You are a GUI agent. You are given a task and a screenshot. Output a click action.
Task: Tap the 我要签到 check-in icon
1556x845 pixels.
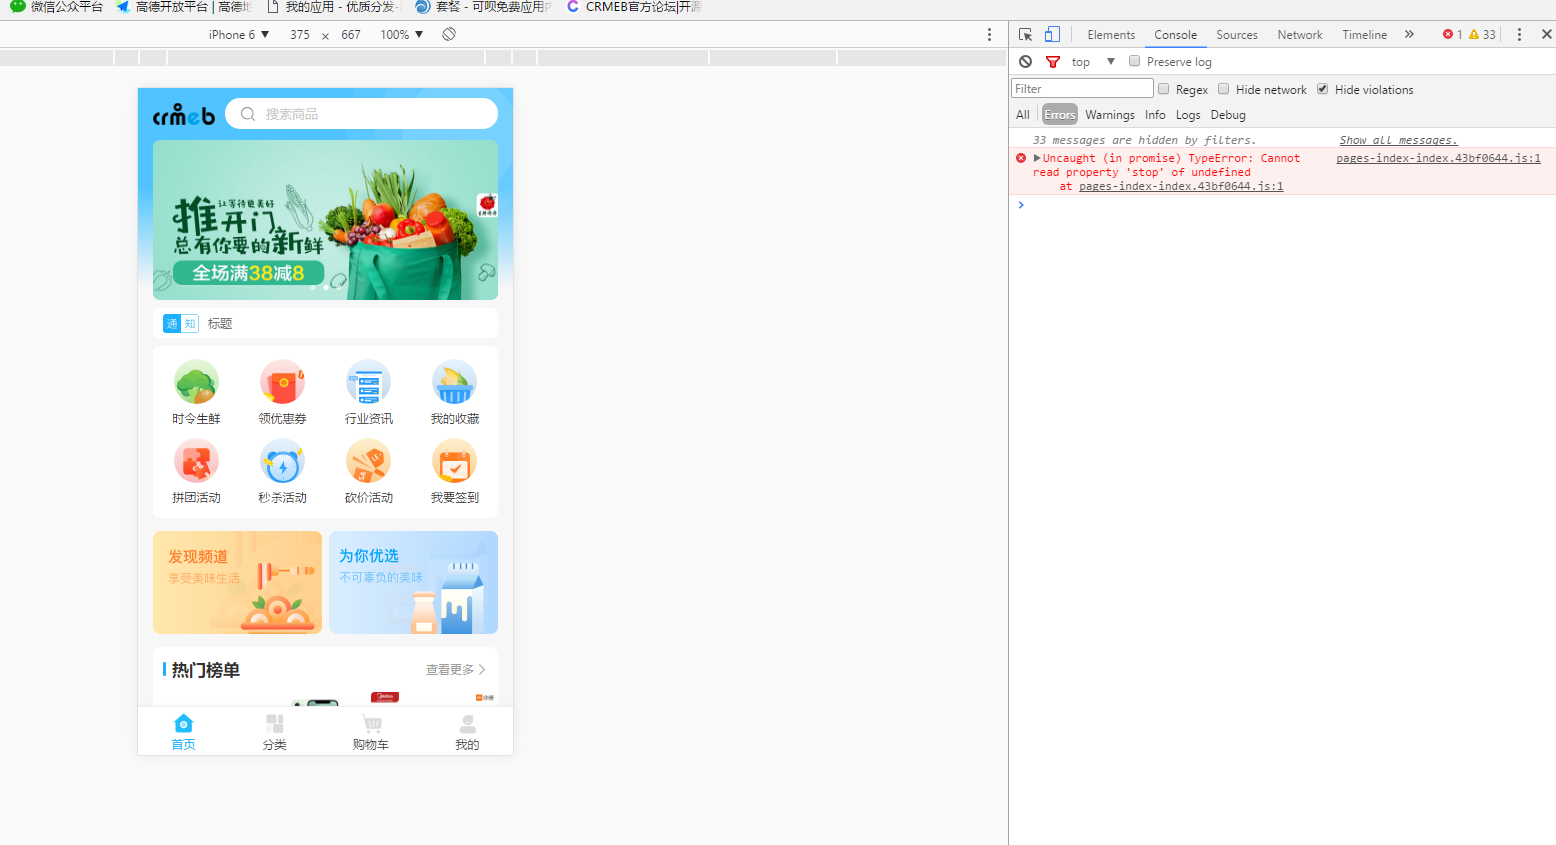[x=454, y=461]
